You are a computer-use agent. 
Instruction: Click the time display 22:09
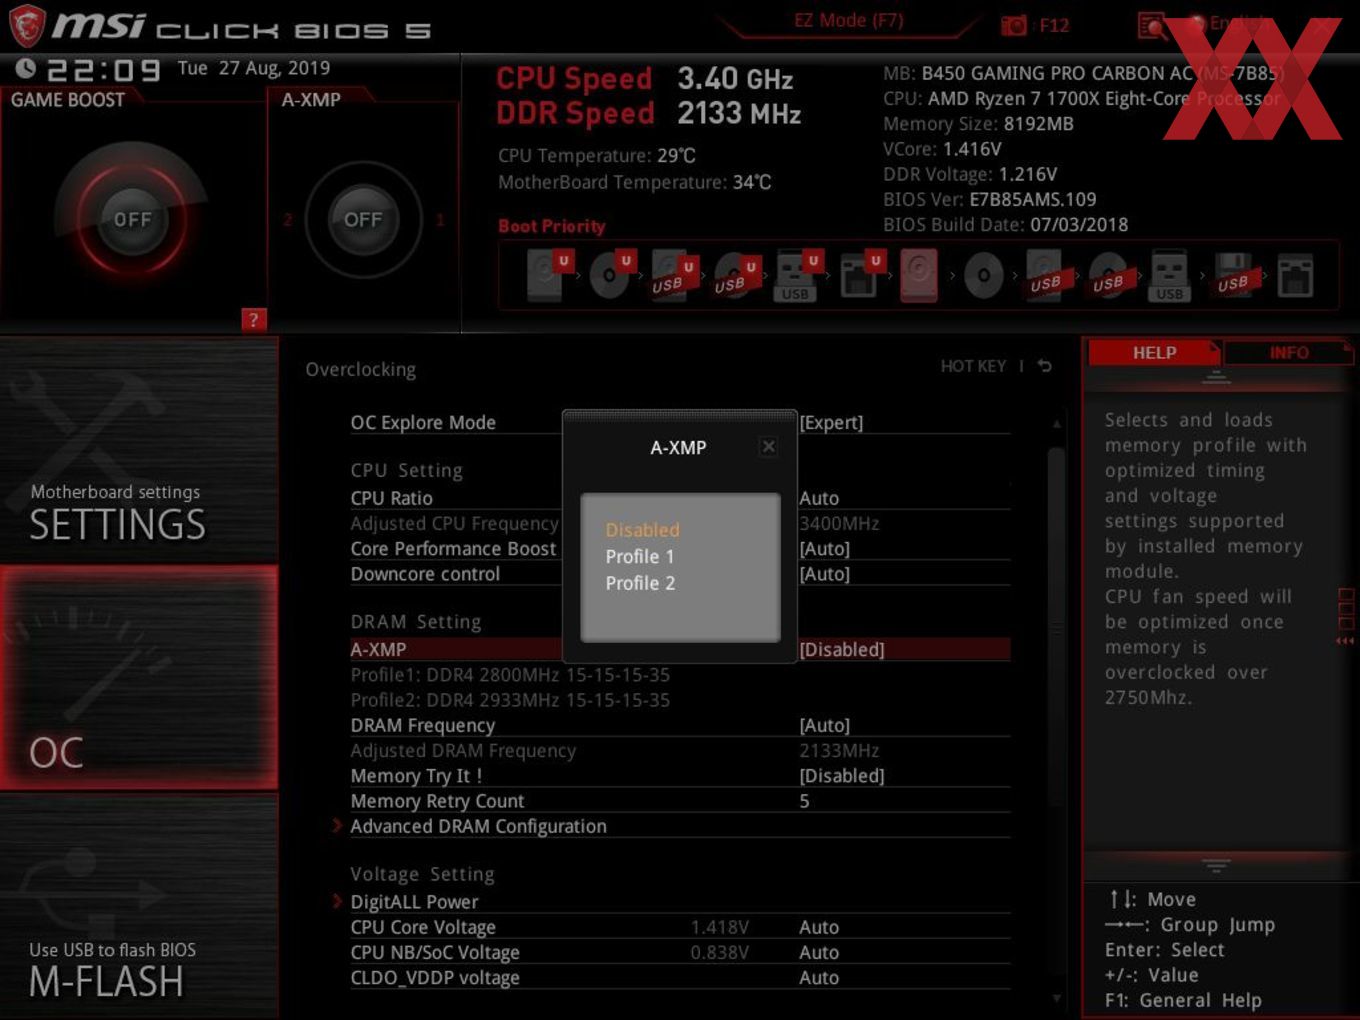tap(104, 70)
